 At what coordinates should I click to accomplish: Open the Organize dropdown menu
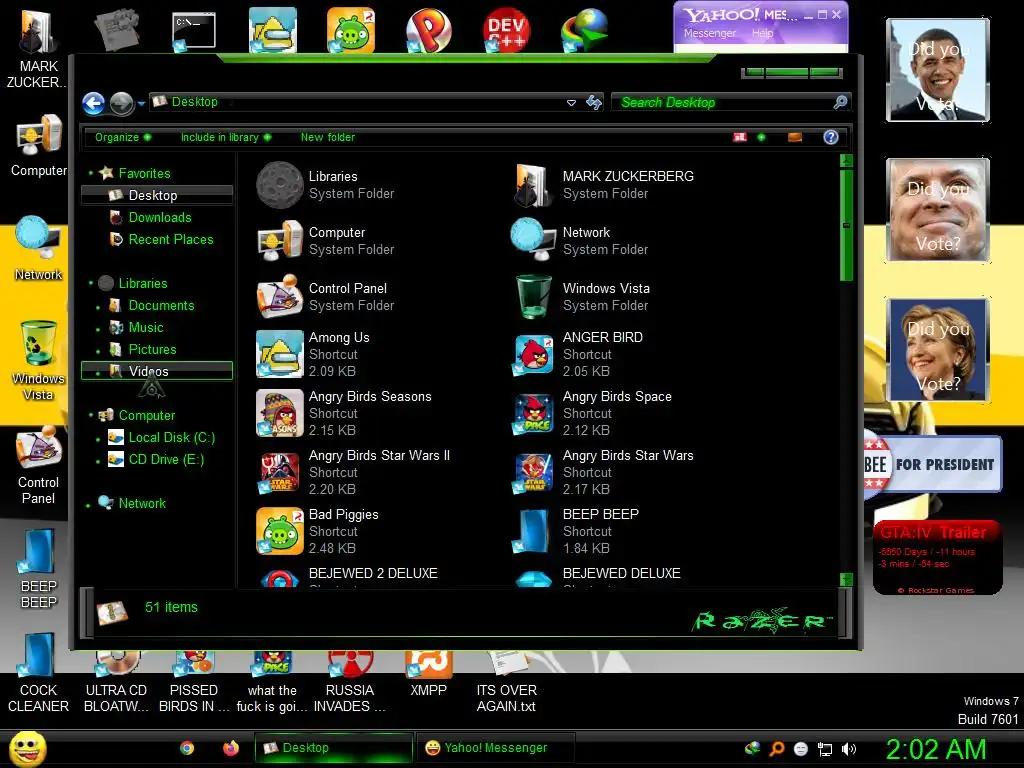click(x=123, y=137)
